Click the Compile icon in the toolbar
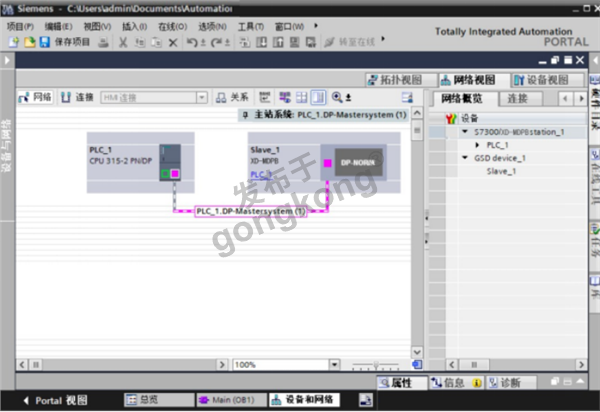Viewport: 600px width, 412px height. coord(245,42)
